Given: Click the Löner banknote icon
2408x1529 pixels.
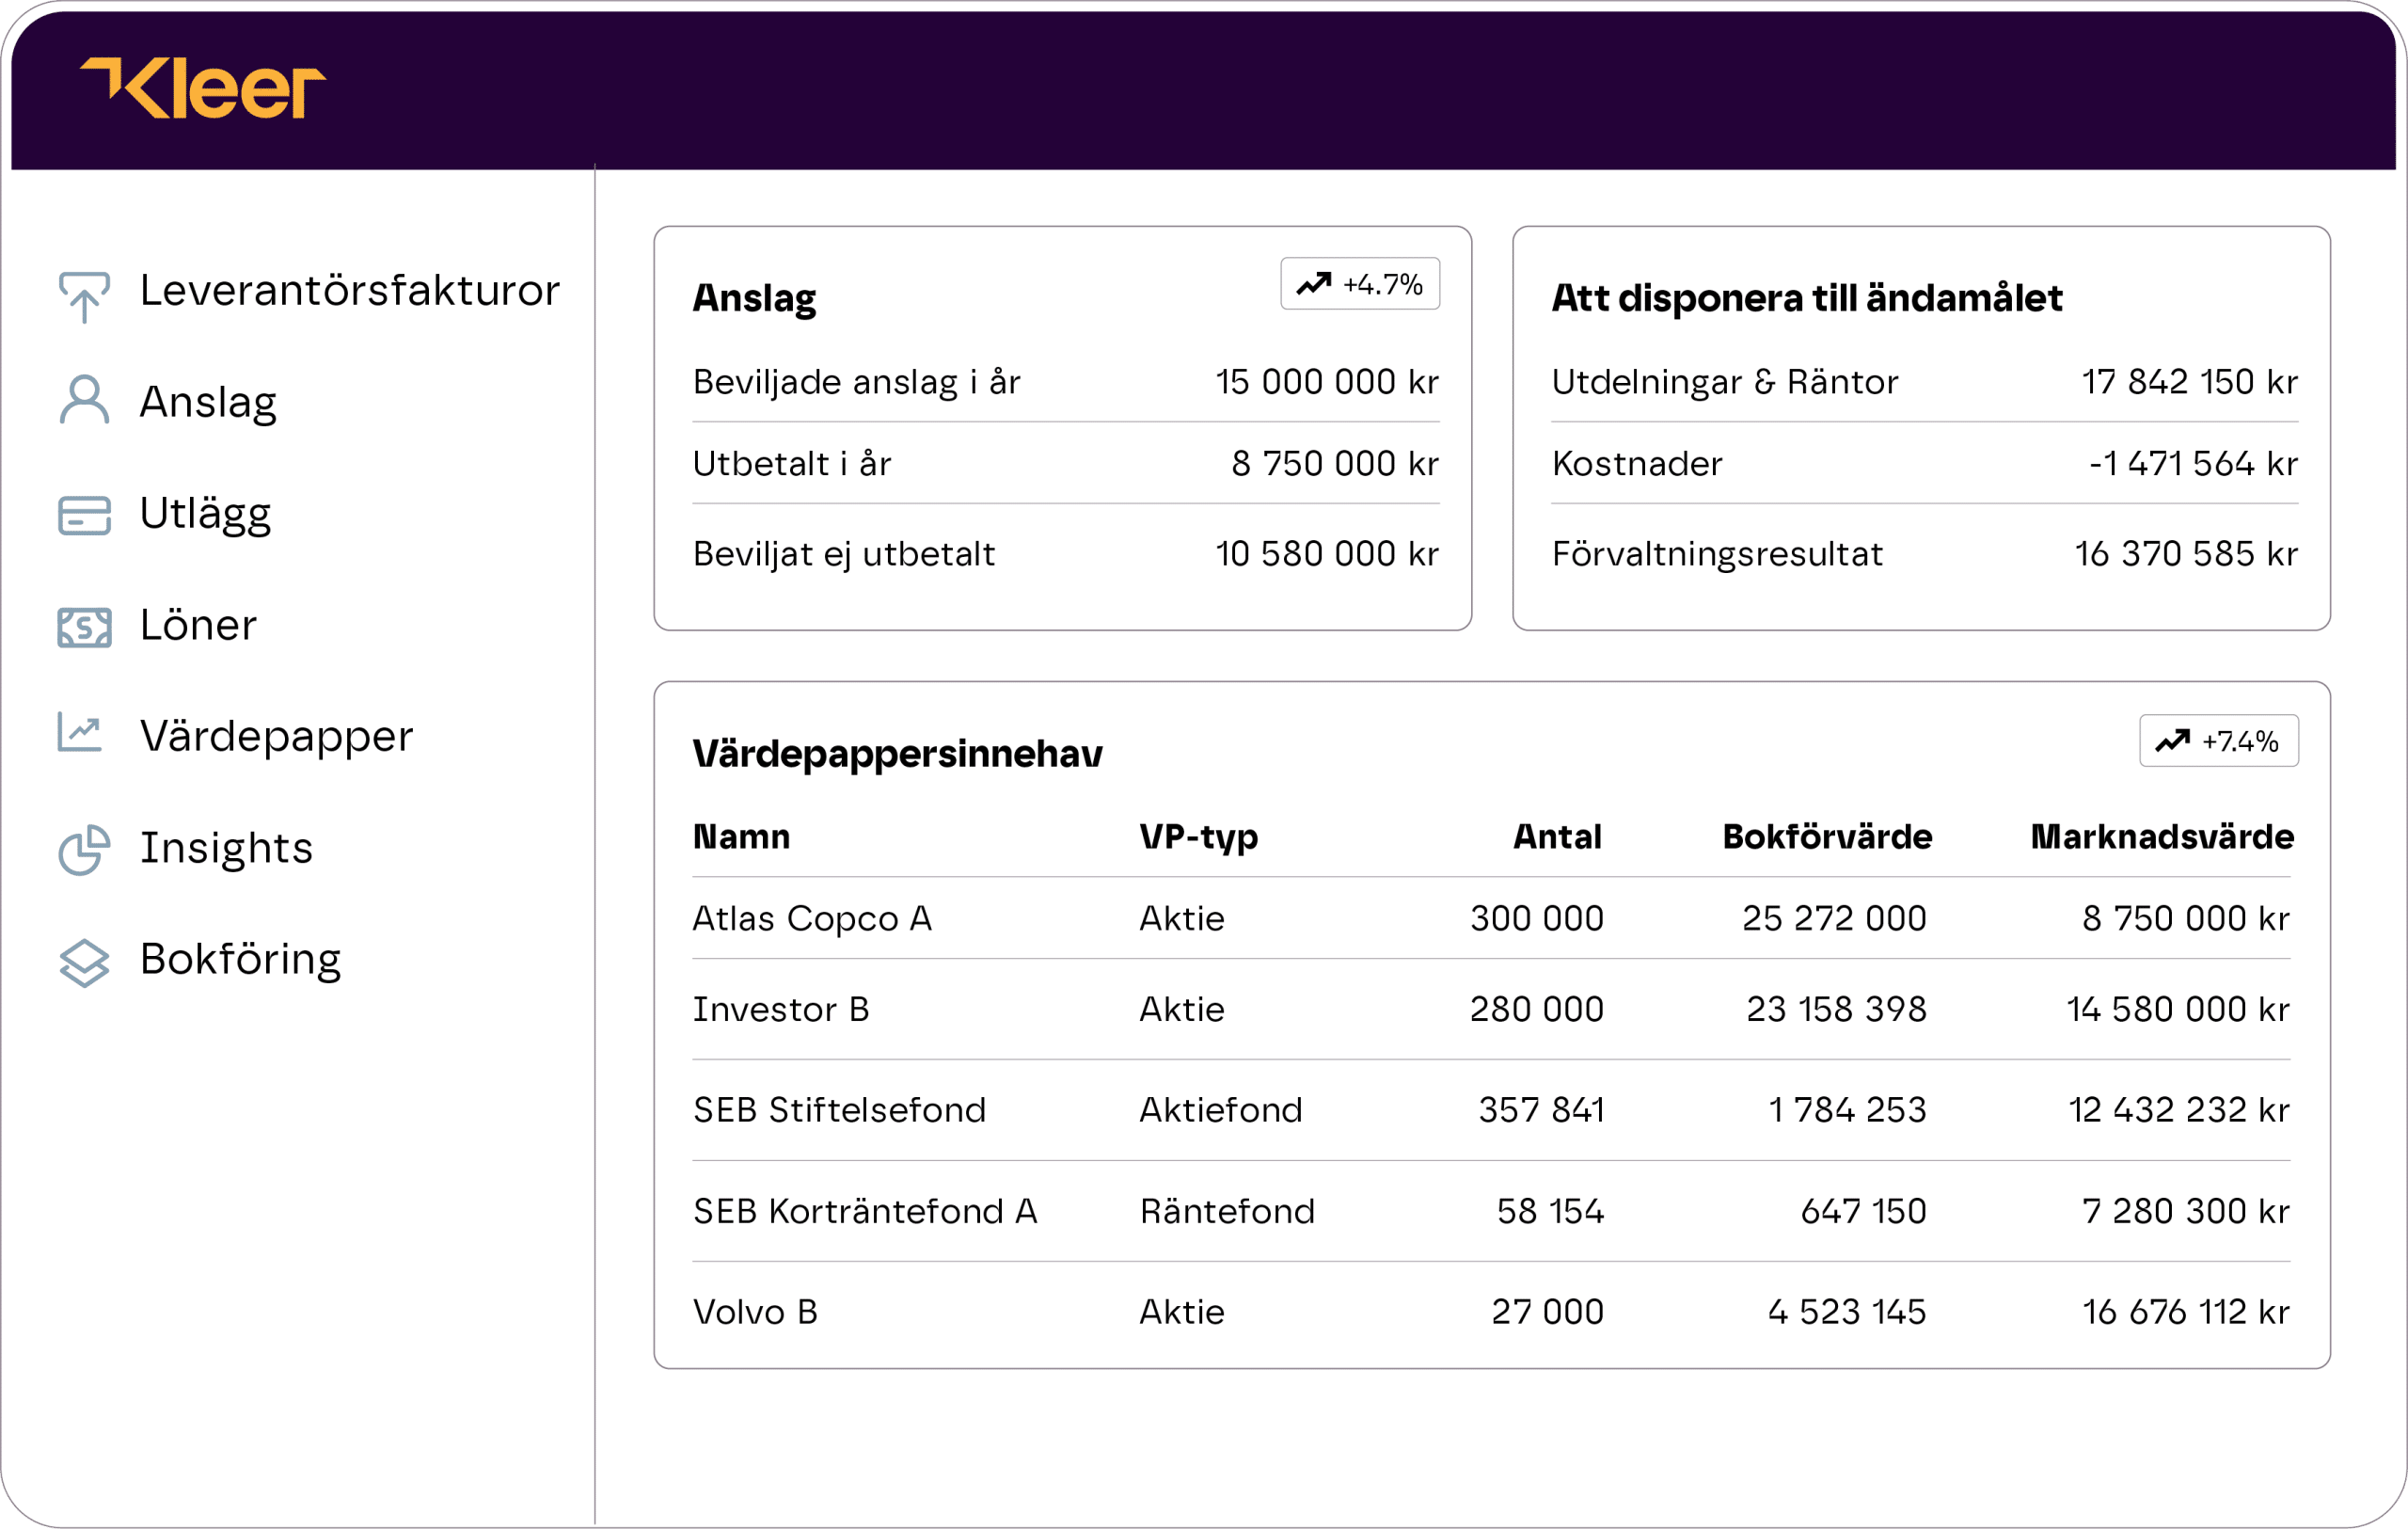Looking at the screenshot, I should point(84,627).
